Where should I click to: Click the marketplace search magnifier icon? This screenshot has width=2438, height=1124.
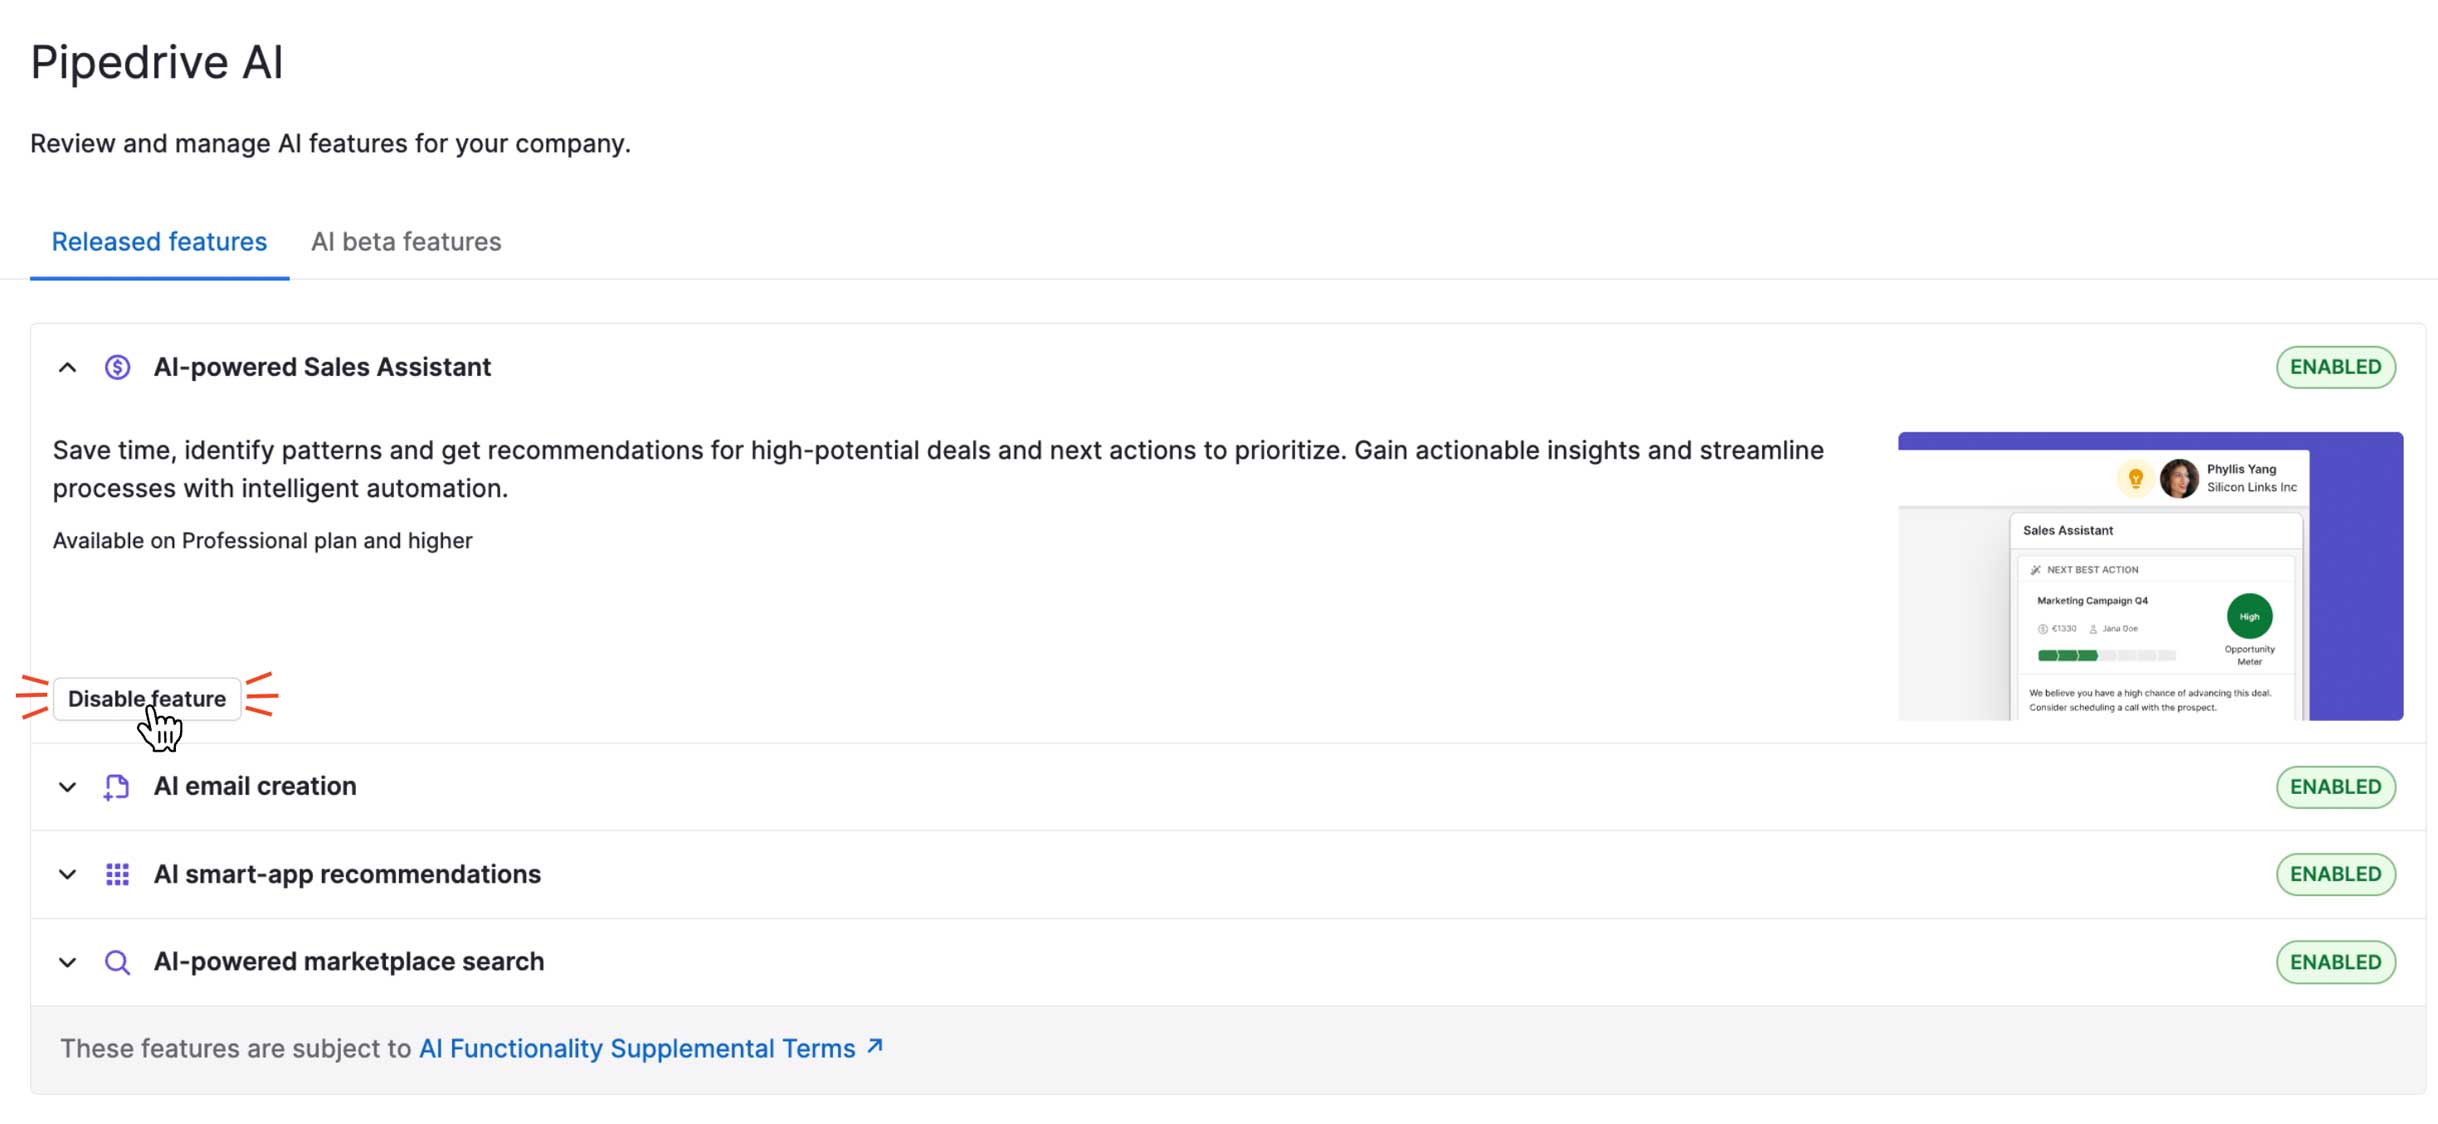click(x=117, y=962)
